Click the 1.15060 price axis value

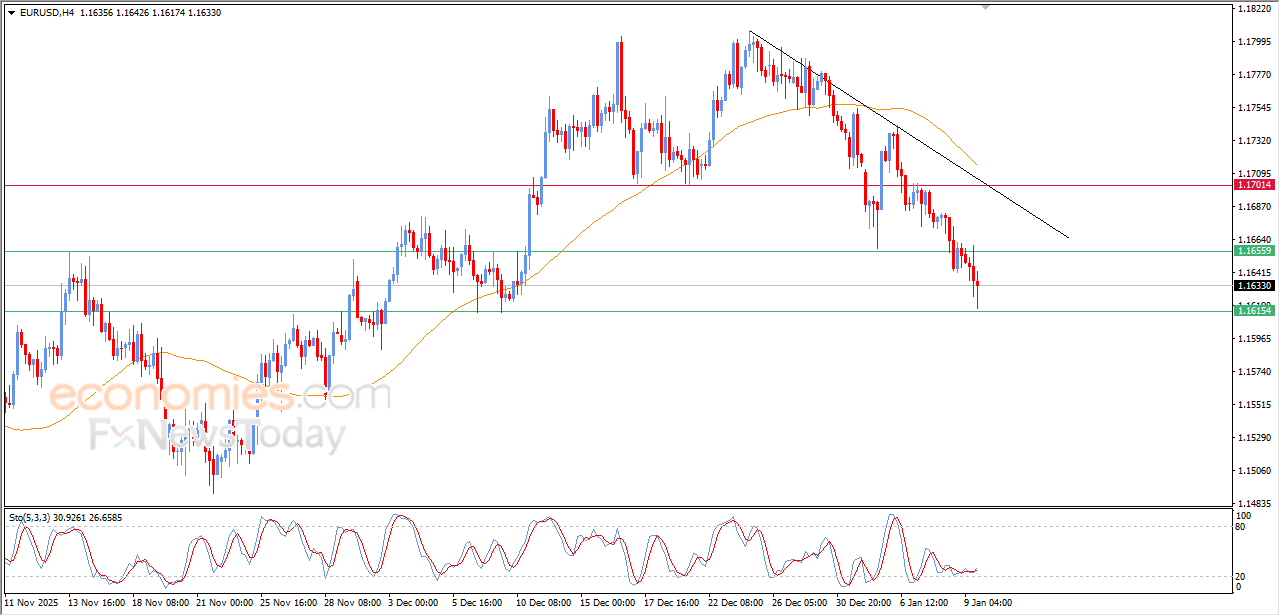click(1254, 470)
